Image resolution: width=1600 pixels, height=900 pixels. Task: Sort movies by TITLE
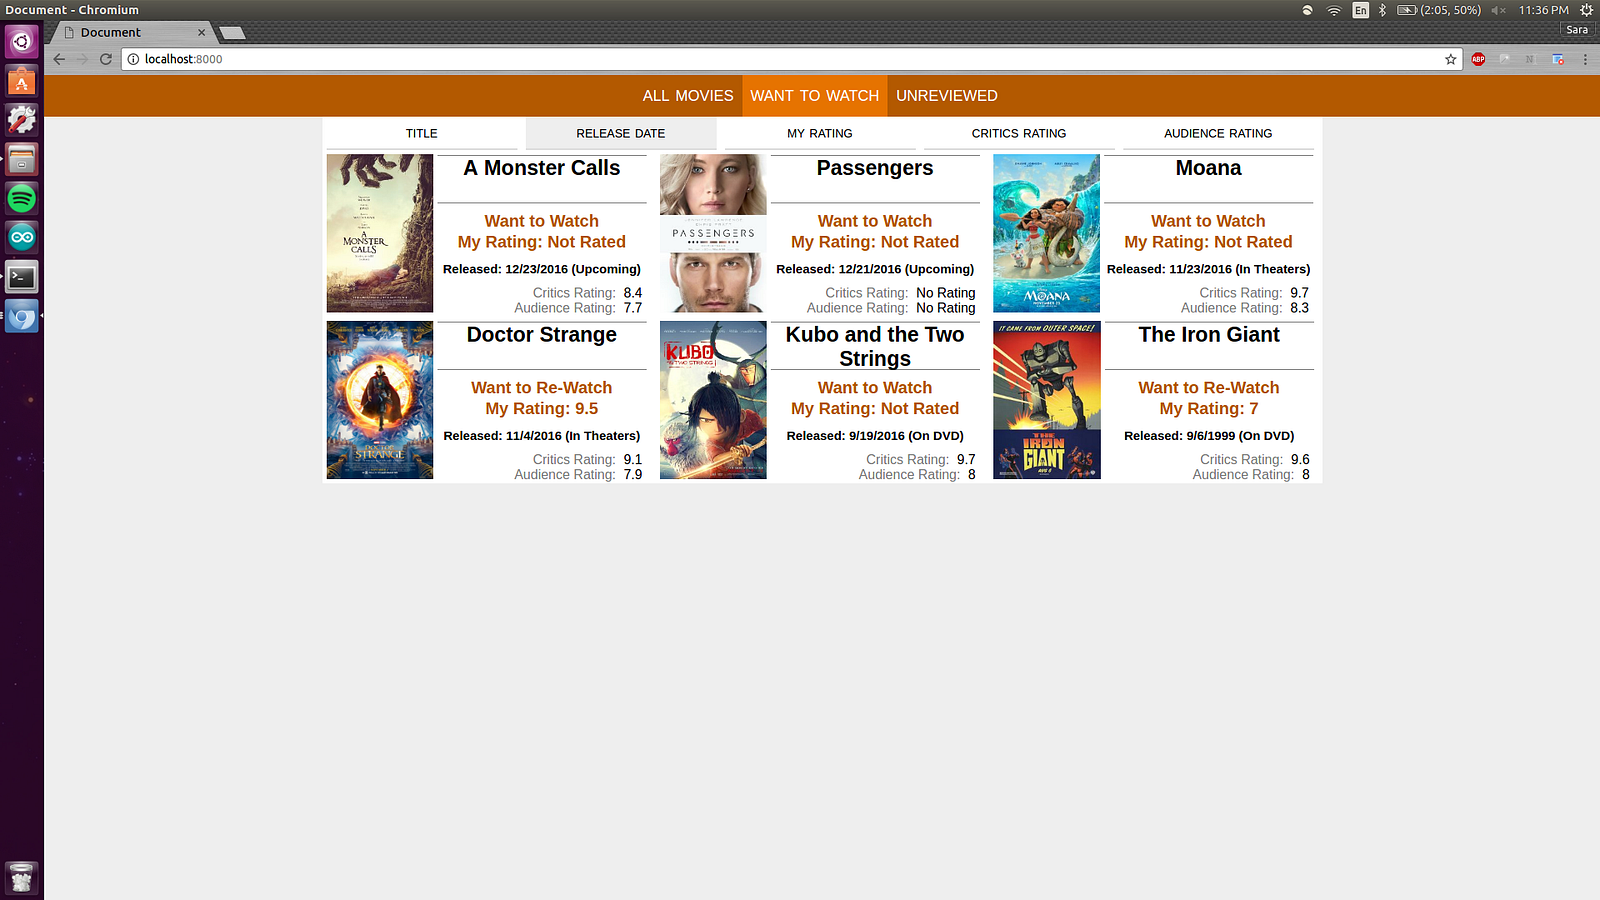coord(422,133)
